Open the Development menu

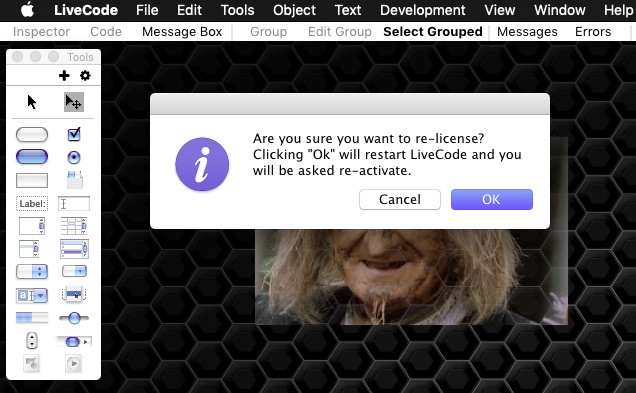[x=423, y=10]
